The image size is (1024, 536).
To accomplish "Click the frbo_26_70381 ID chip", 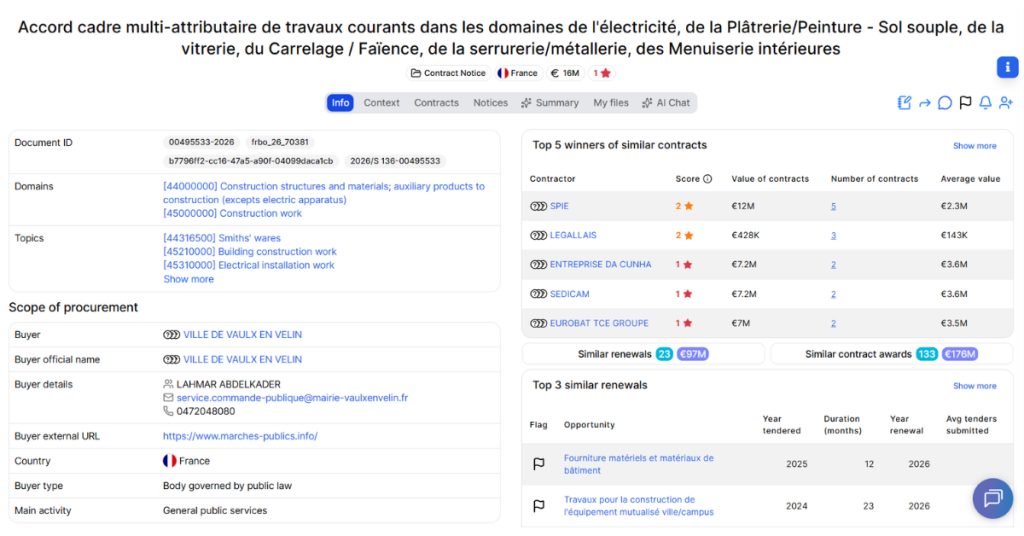I will [x=280, y=142].
